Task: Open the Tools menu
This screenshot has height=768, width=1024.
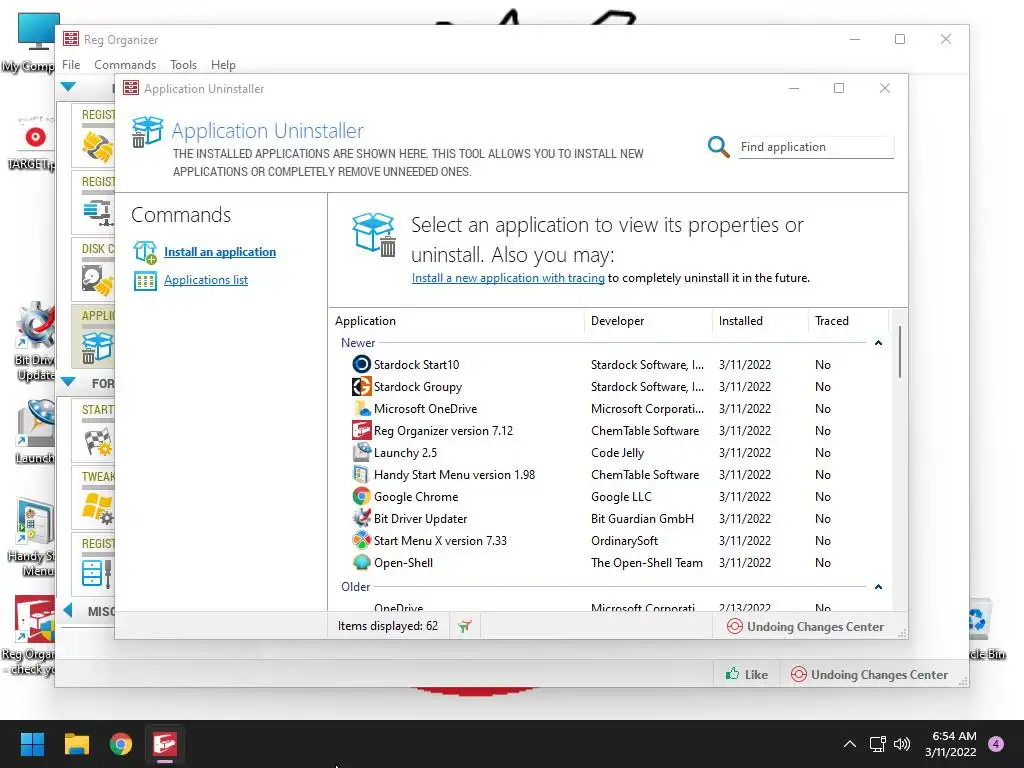Action: (183, 65)
